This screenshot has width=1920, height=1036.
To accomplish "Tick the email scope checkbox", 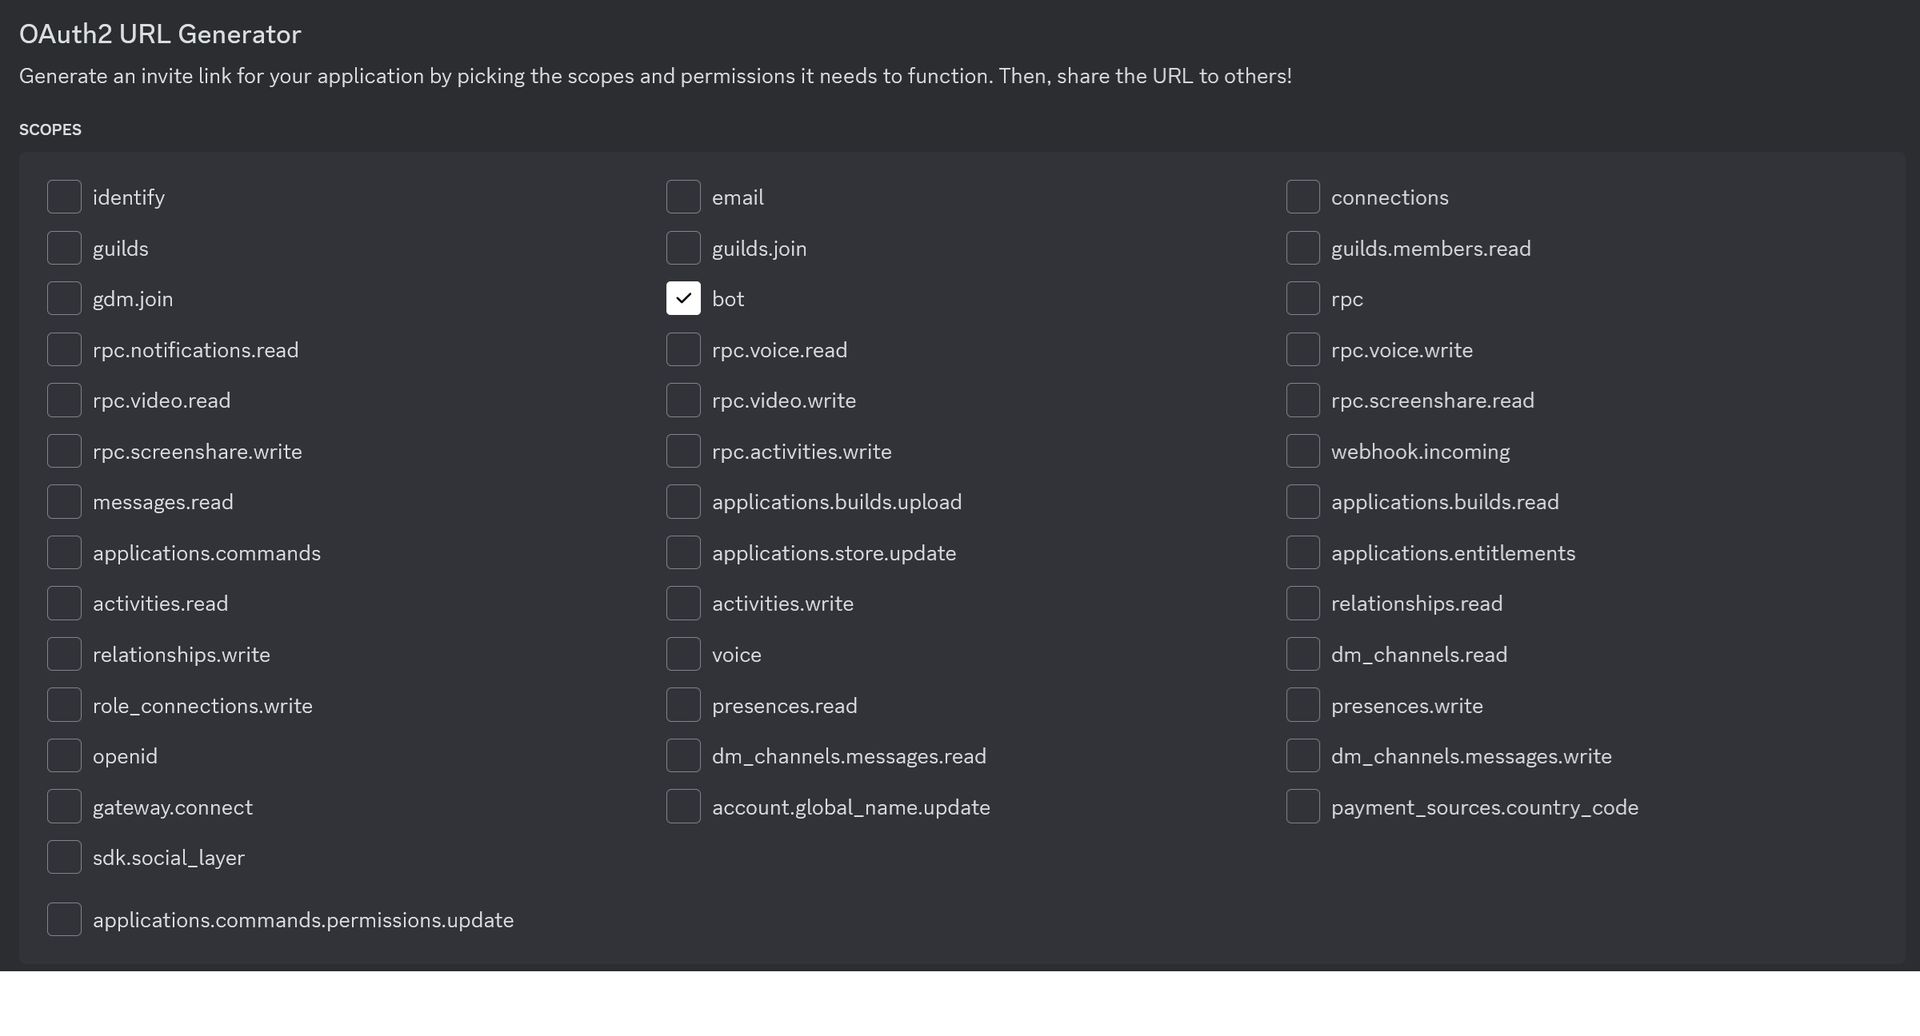I will point(683,197).
